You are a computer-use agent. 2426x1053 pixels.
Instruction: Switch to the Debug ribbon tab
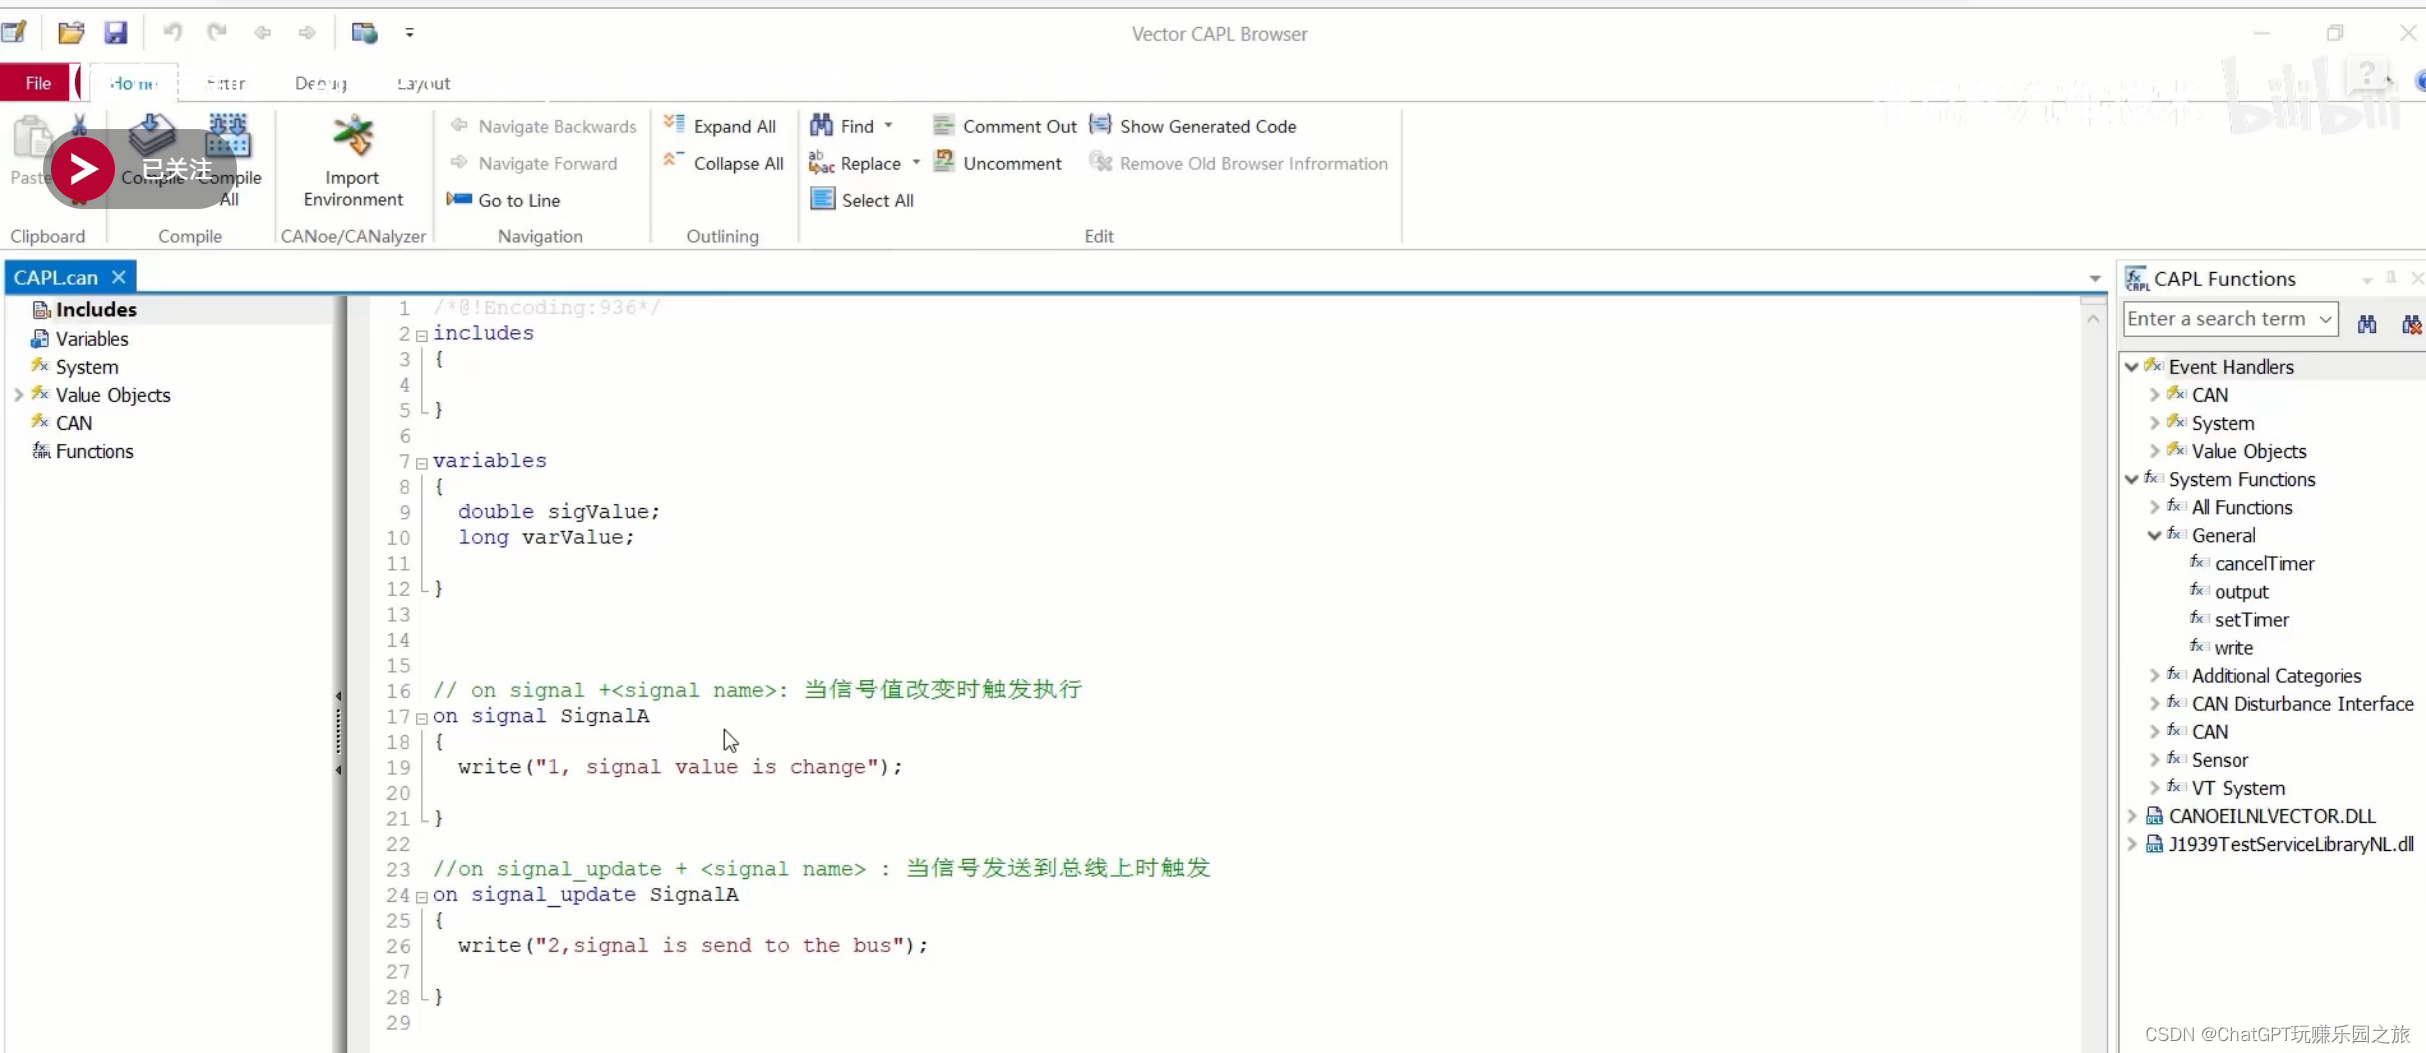point(320,83)
